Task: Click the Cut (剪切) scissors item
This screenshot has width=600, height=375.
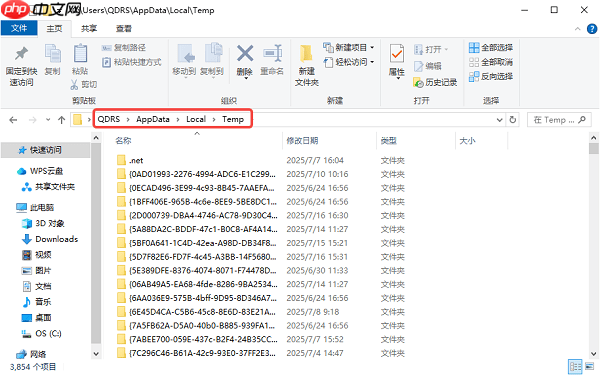Action: click(83, 84)
